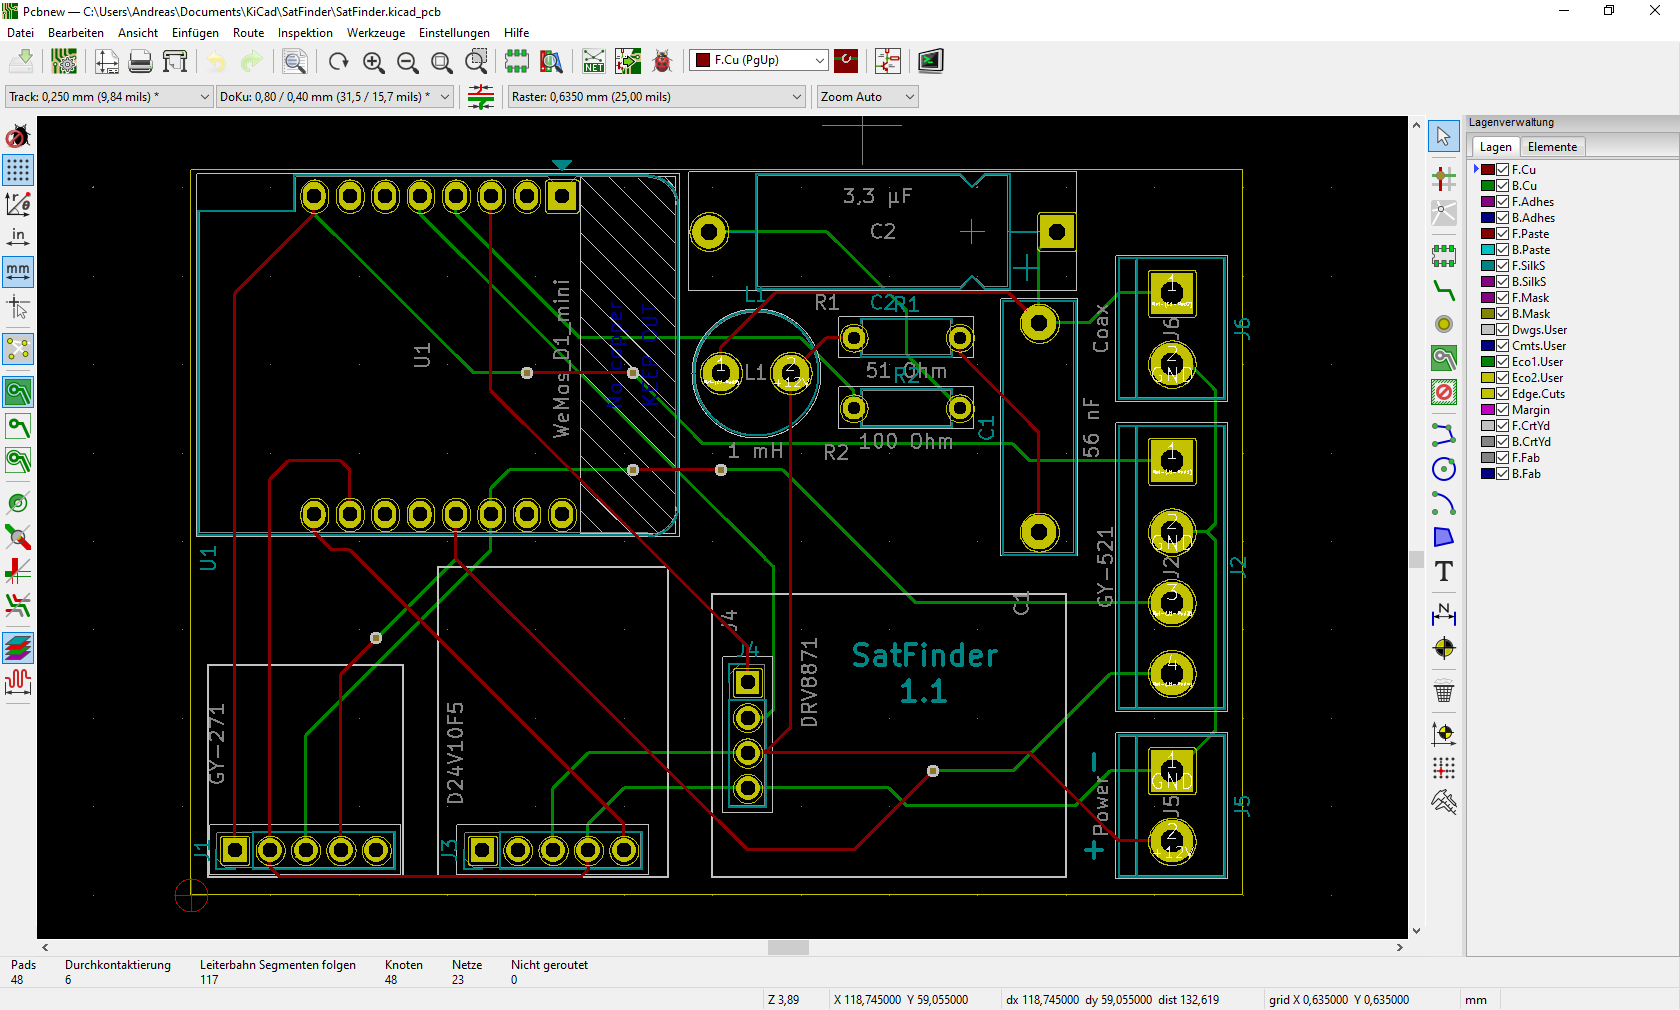Click the F.Cu layer color swatch
1680x1010 pixels.
pyautogui.click(x=1488, y=170)
